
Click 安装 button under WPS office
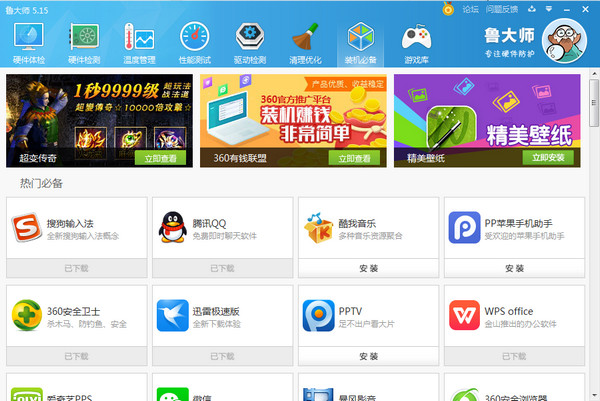coord(514,356)
